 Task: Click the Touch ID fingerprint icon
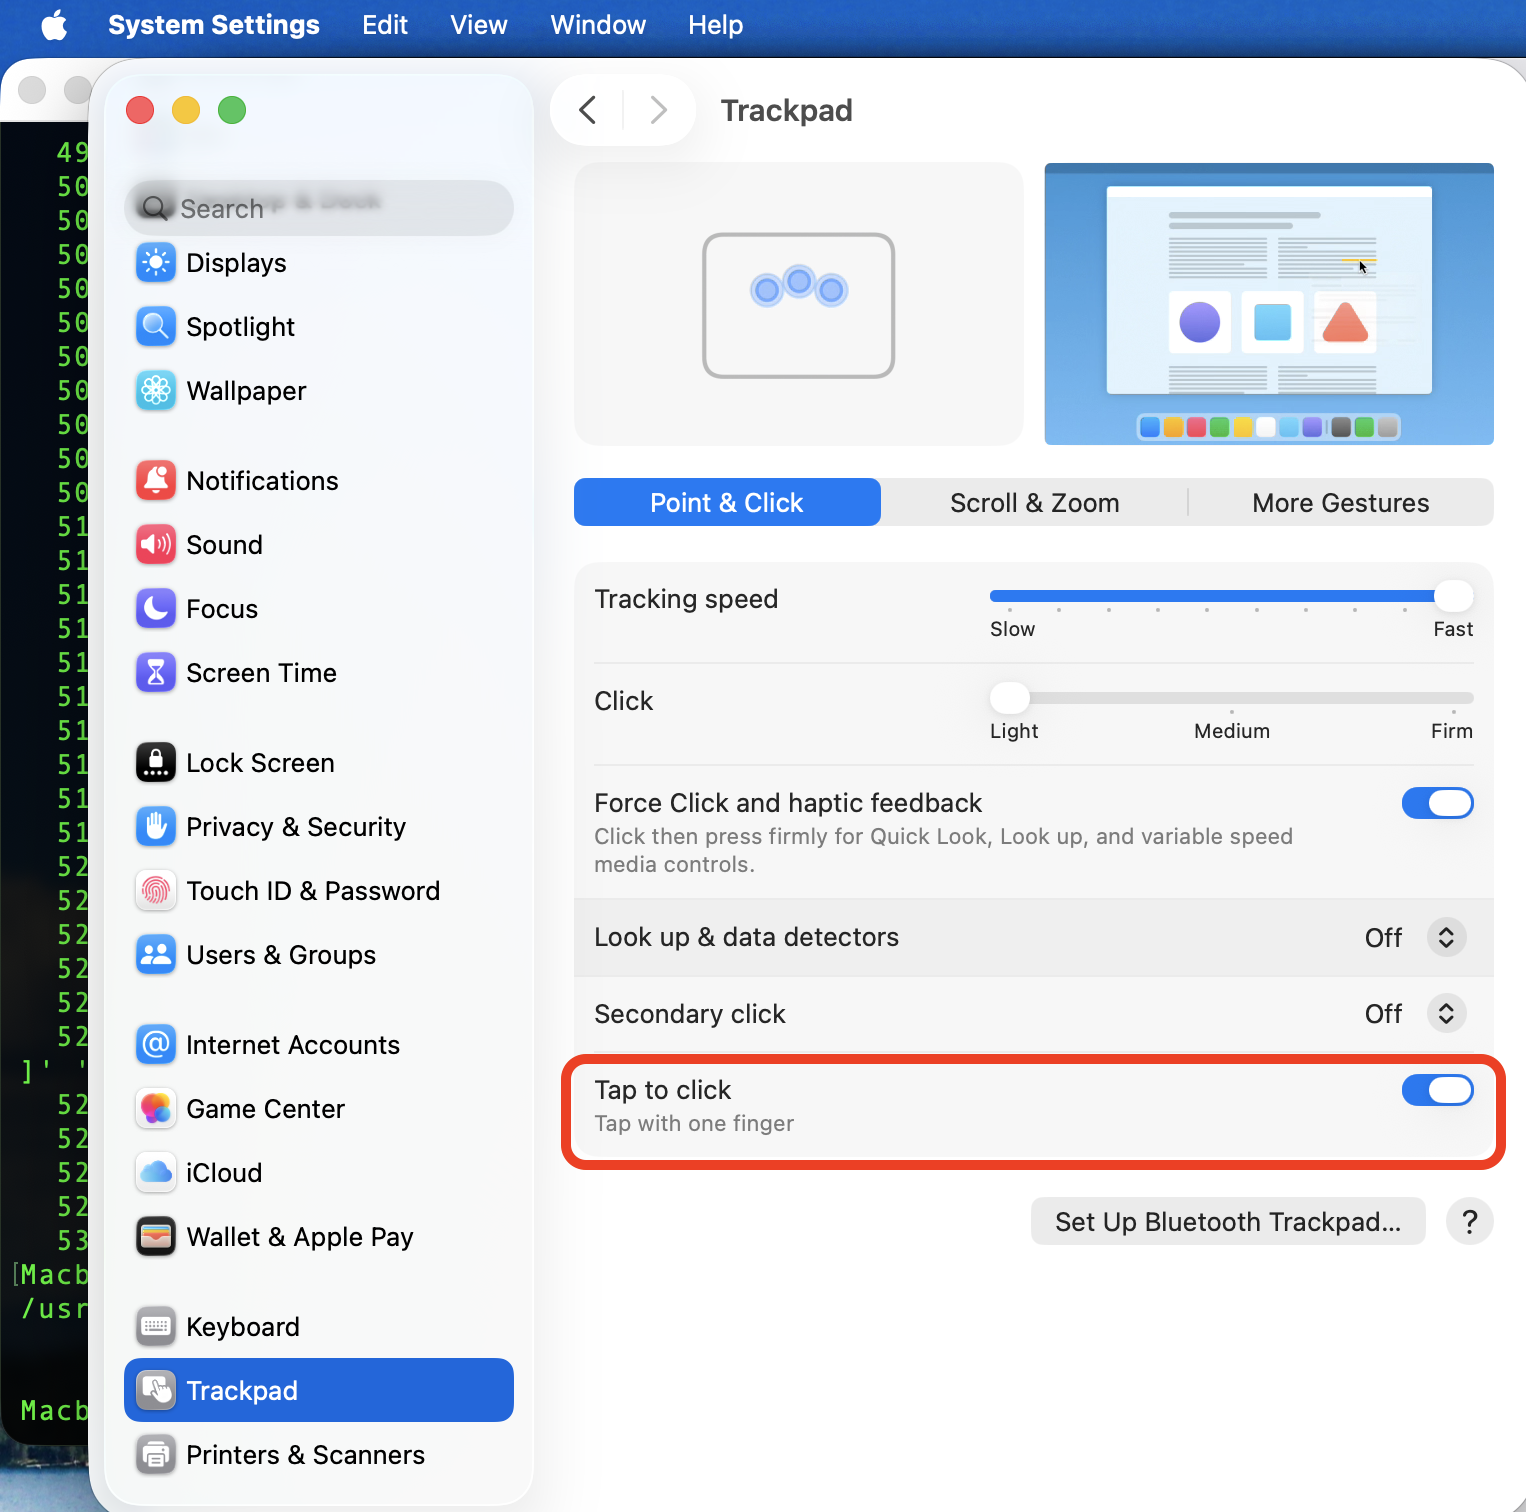156,891
